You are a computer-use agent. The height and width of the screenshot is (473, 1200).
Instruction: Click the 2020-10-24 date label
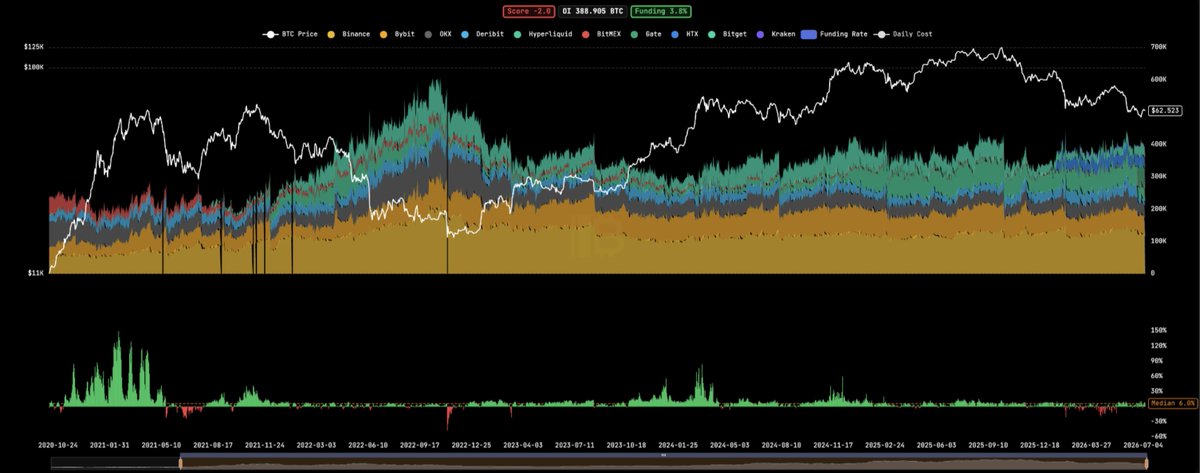coord(59,444)
